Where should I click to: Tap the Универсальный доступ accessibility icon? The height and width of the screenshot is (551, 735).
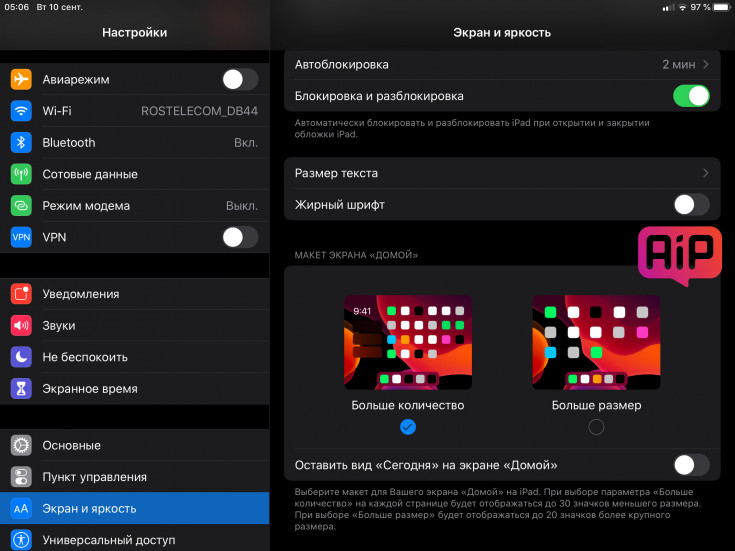pyautogui.click(x=21, y=540)
